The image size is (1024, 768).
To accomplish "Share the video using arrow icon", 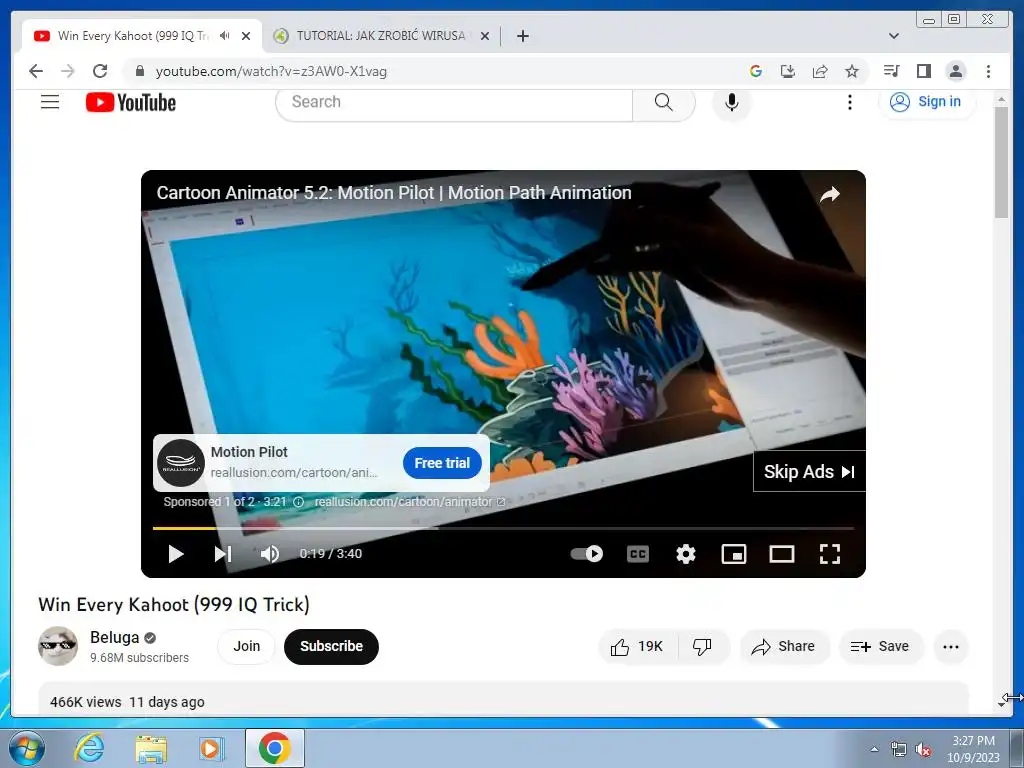I will (829, 194).
